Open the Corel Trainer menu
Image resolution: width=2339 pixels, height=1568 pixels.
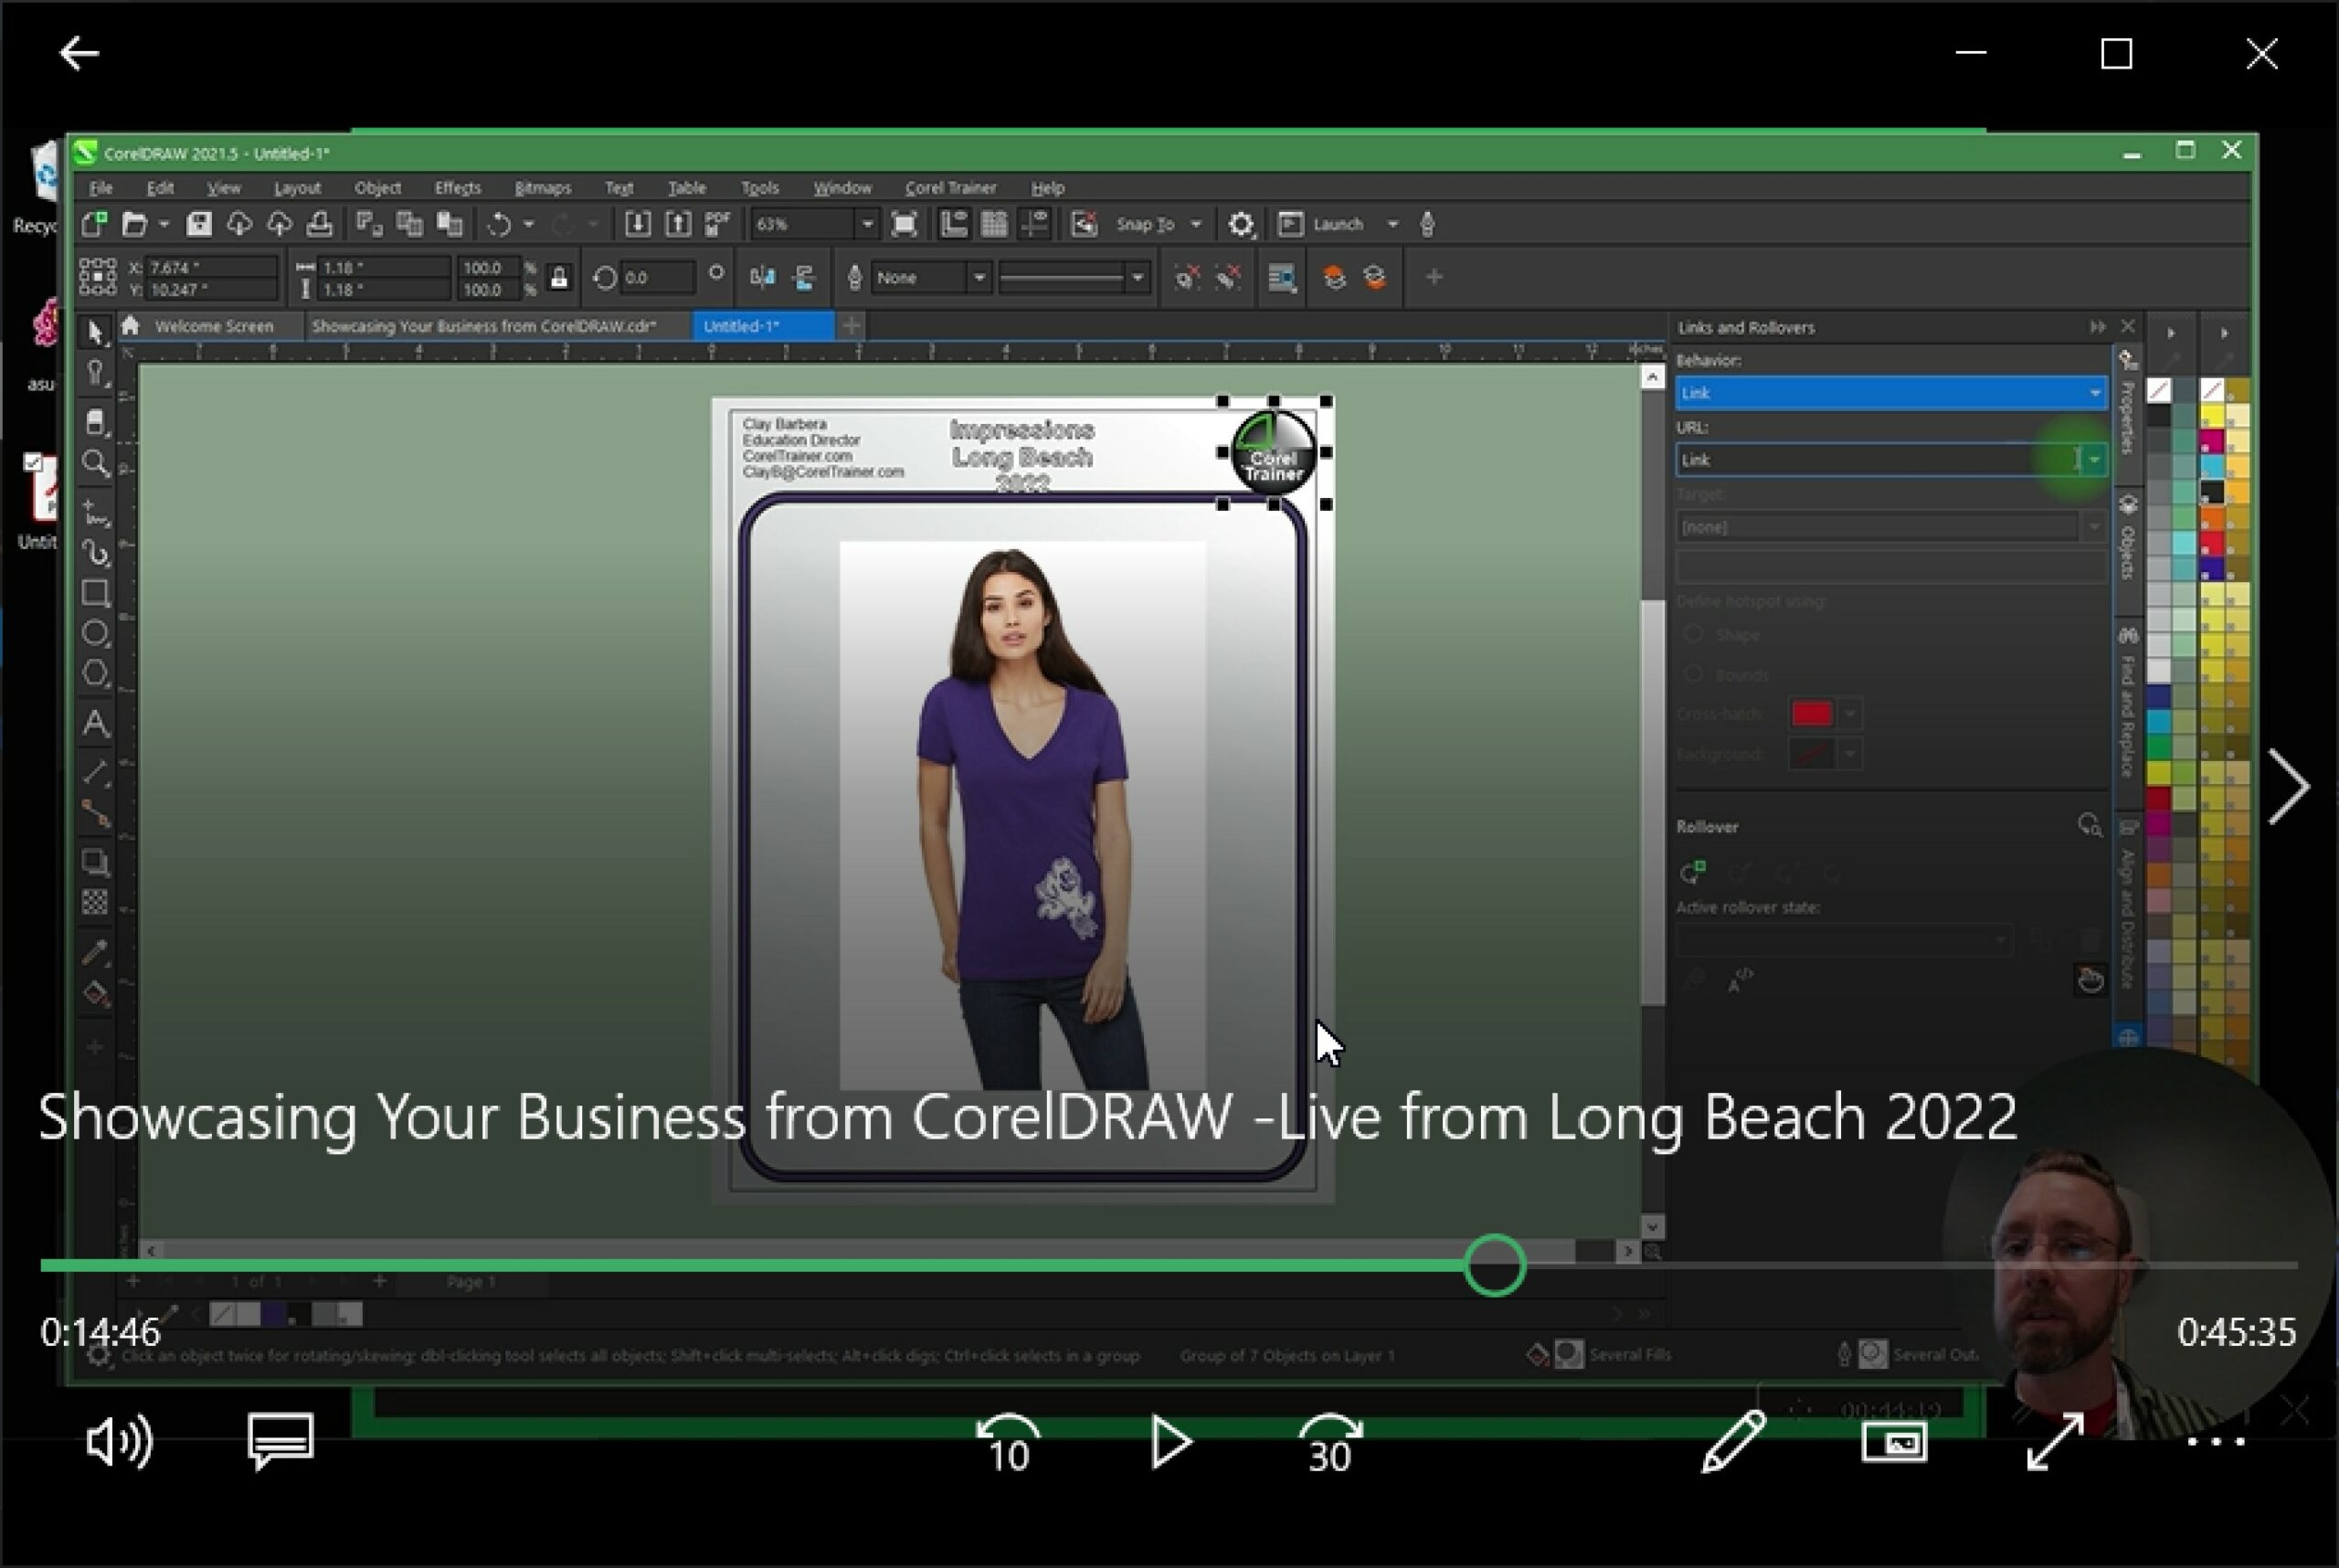point(950,187)
